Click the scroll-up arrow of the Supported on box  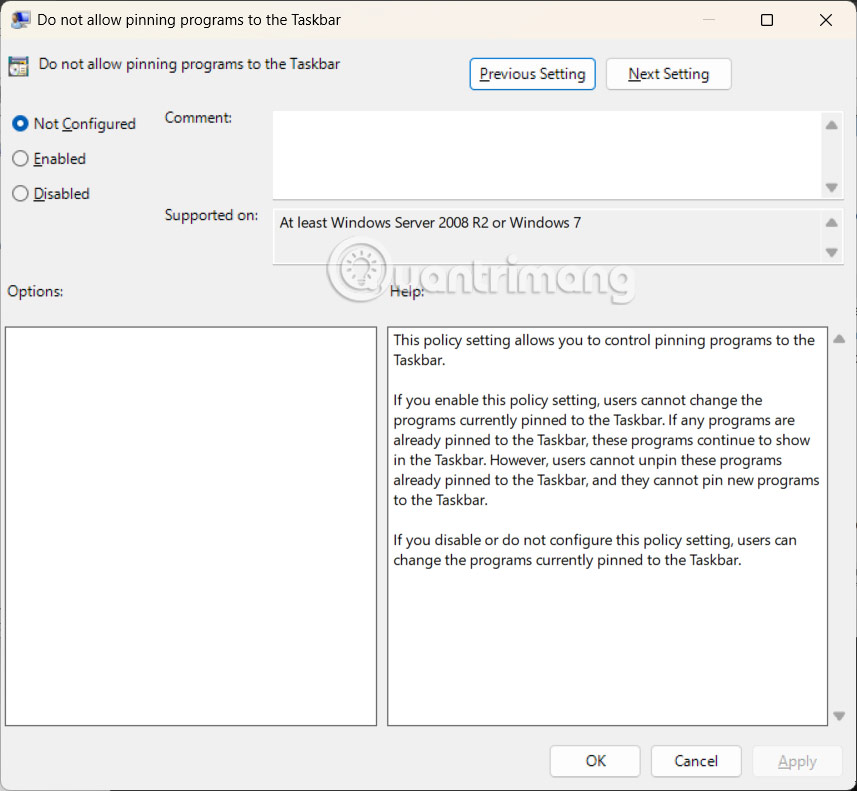831,221
